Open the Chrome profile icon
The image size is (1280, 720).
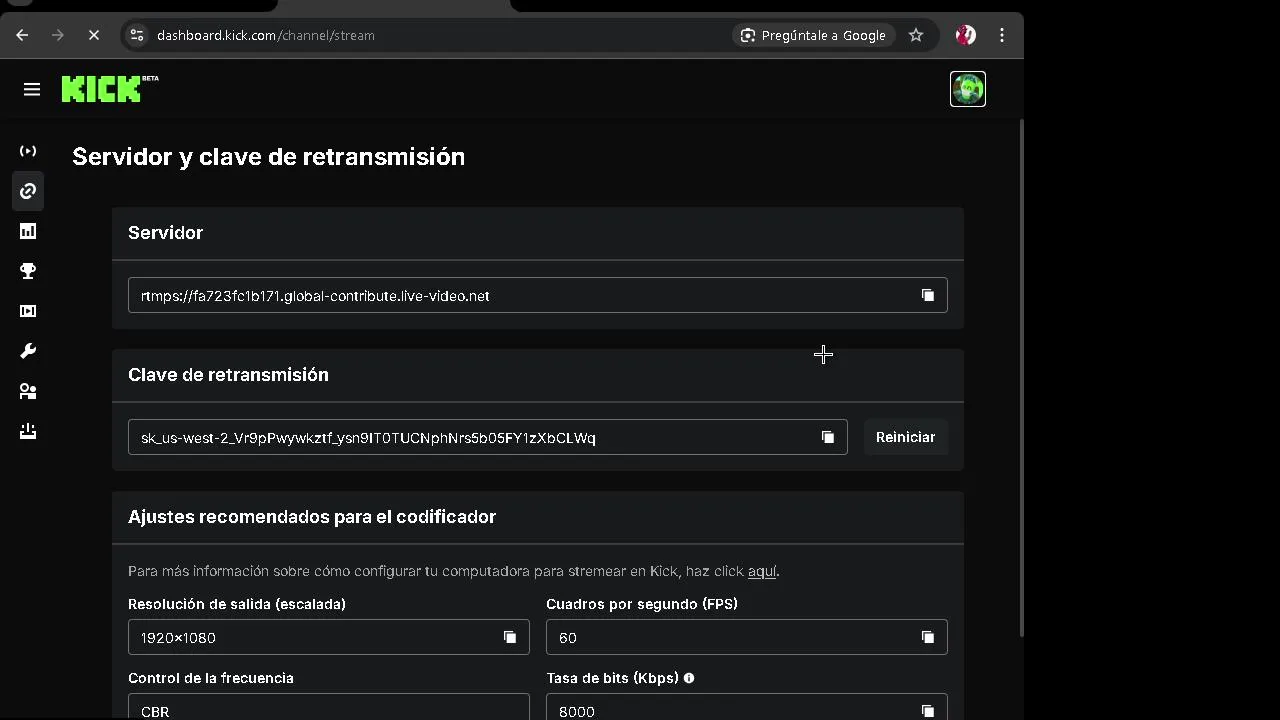coord(965,35)
